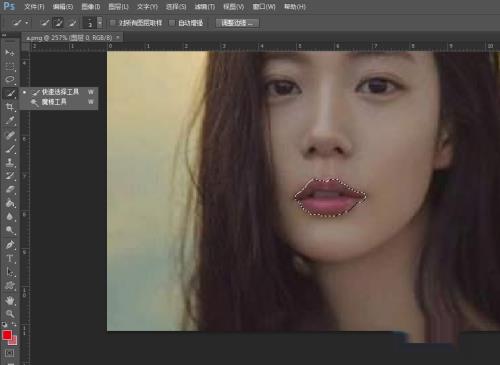Image resolution: width=500 pixels, height=365 pixels.
Task: Click the 调整边缘 button
Action: point(237,23)
